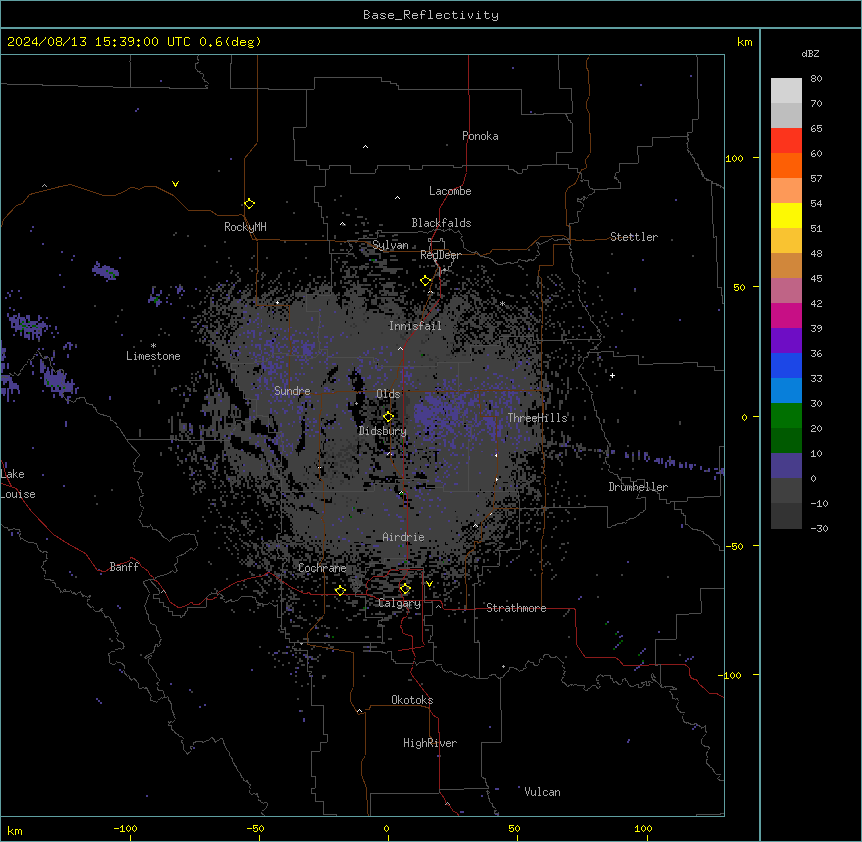
Task: Click the HighRiver town label
Action: click(x=430, y=743)
